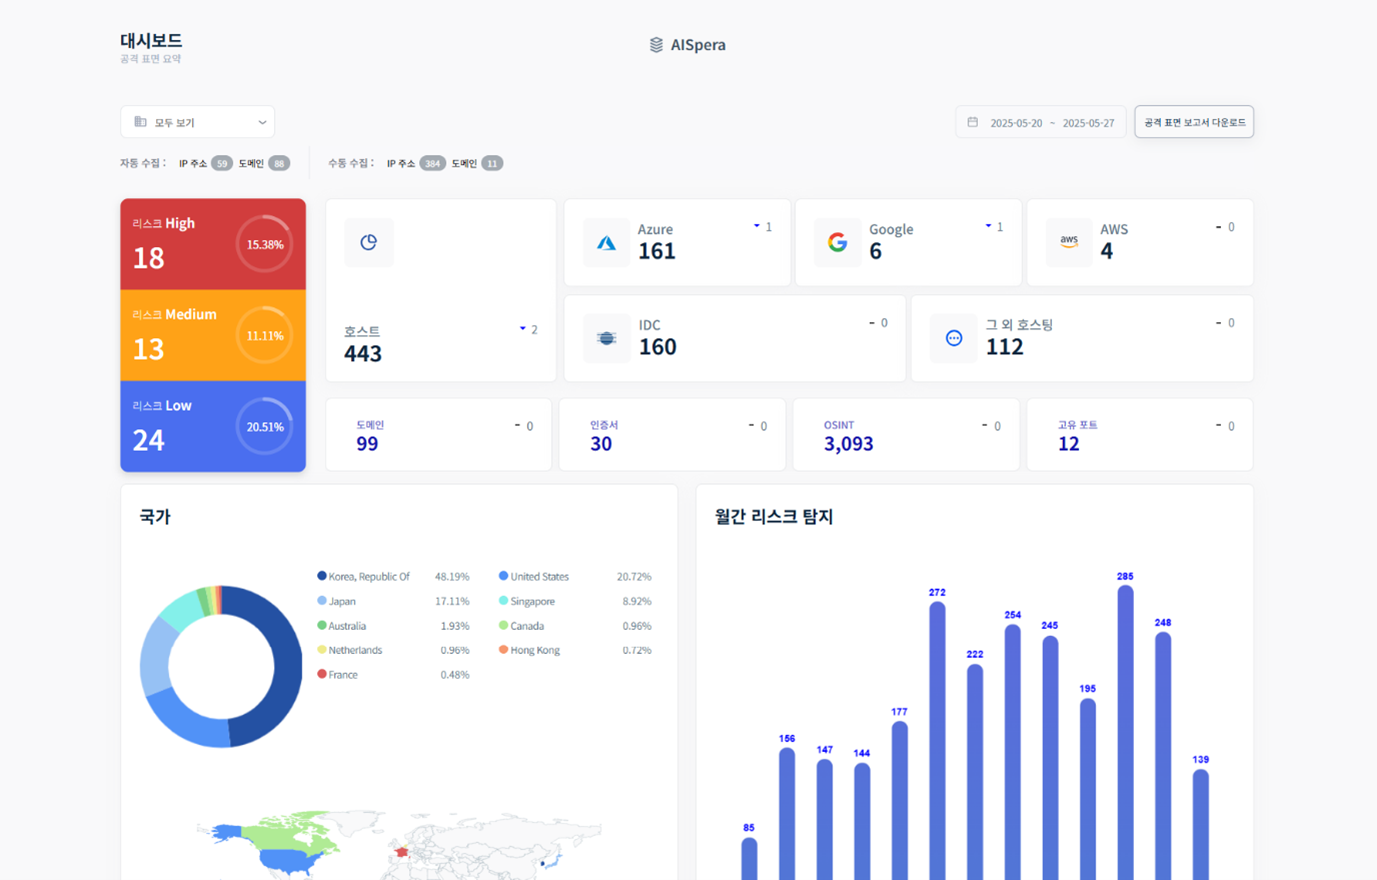This screenshot has height=880, width=1377.
Task: Click the AISpera logo icon
Action: click(x=656, y=45)
